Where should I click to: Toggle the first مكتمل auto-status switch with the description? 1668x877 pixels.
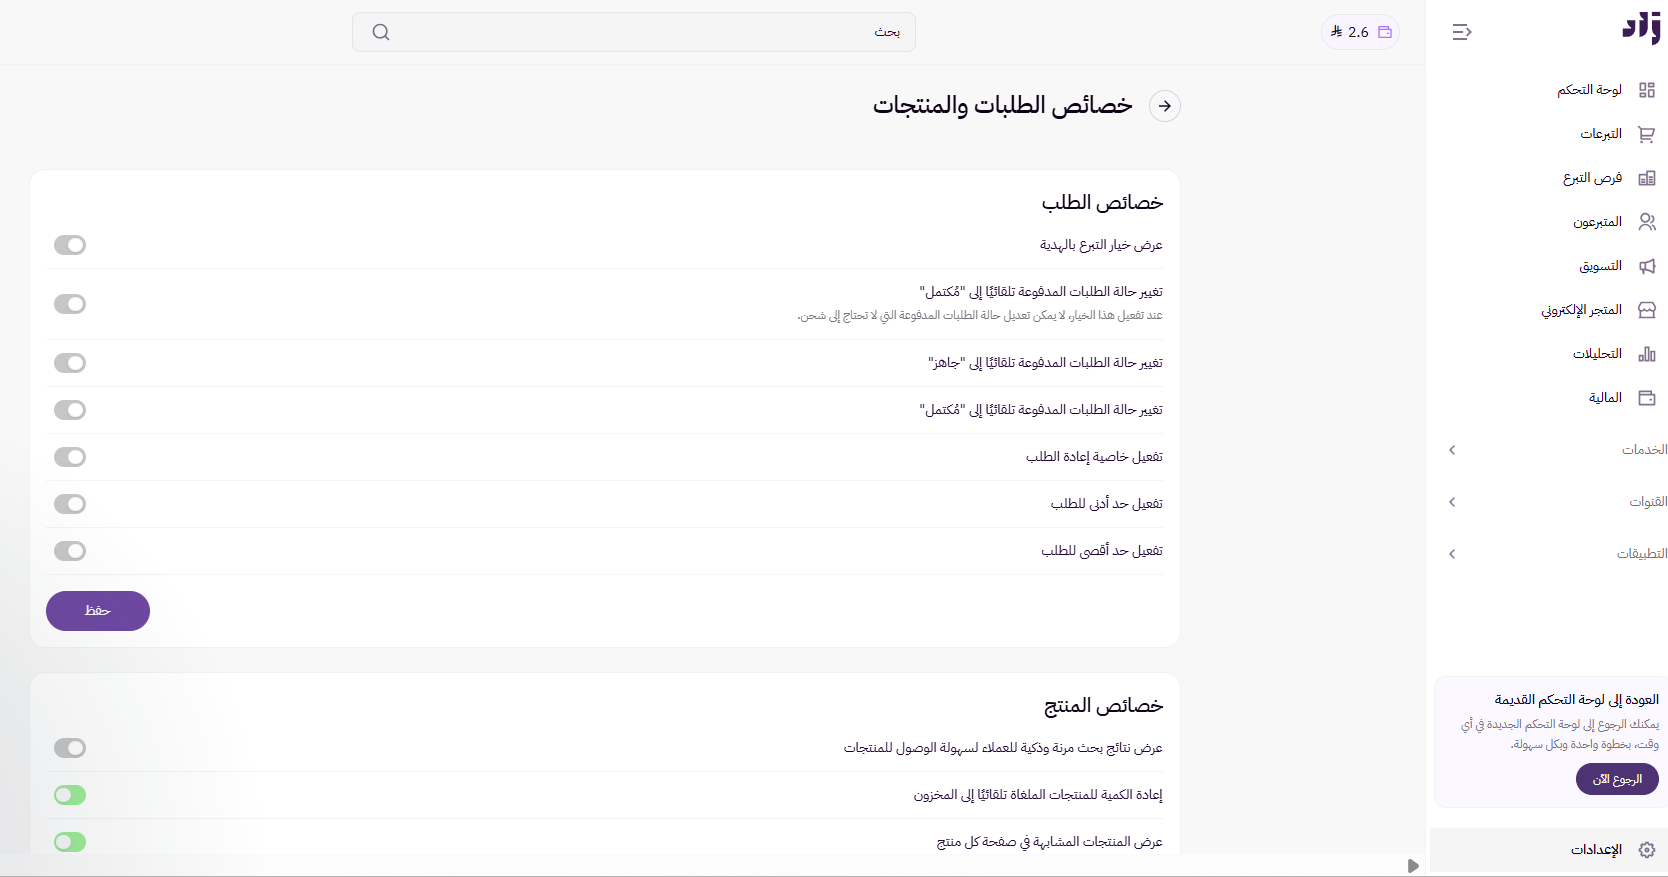(70, 304)
